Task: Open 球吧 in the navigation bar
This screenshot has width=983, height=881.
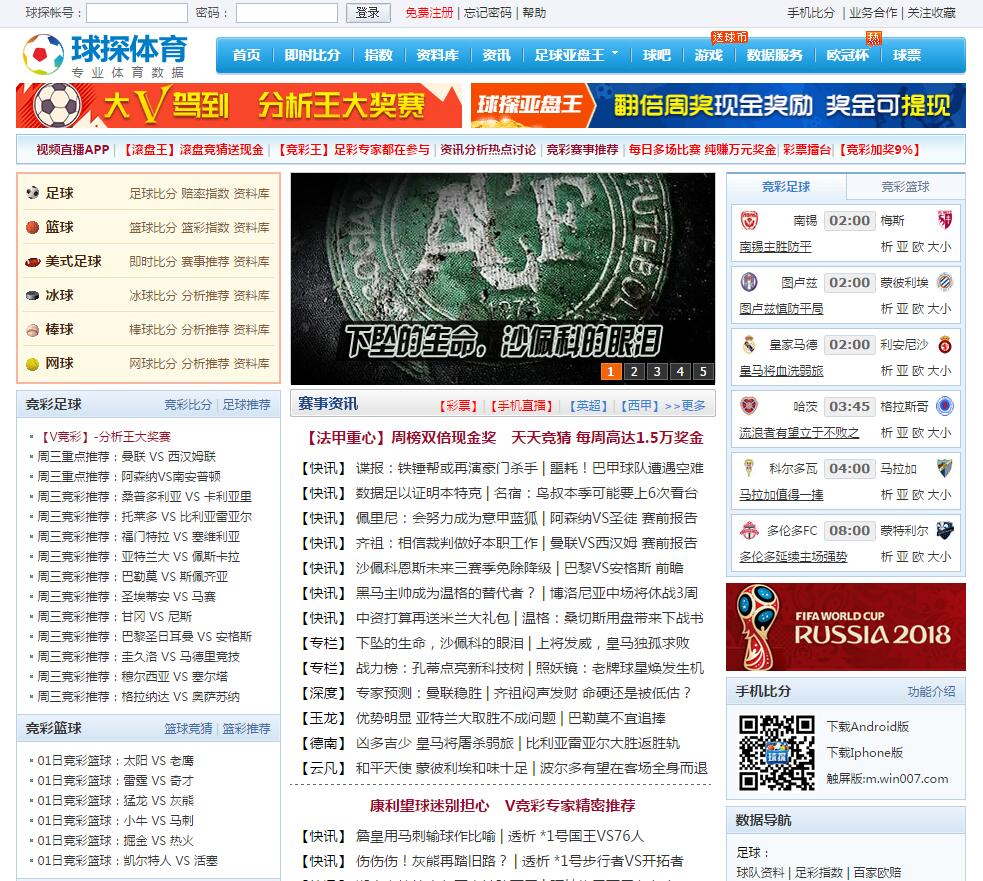Action: click(656, 55)
